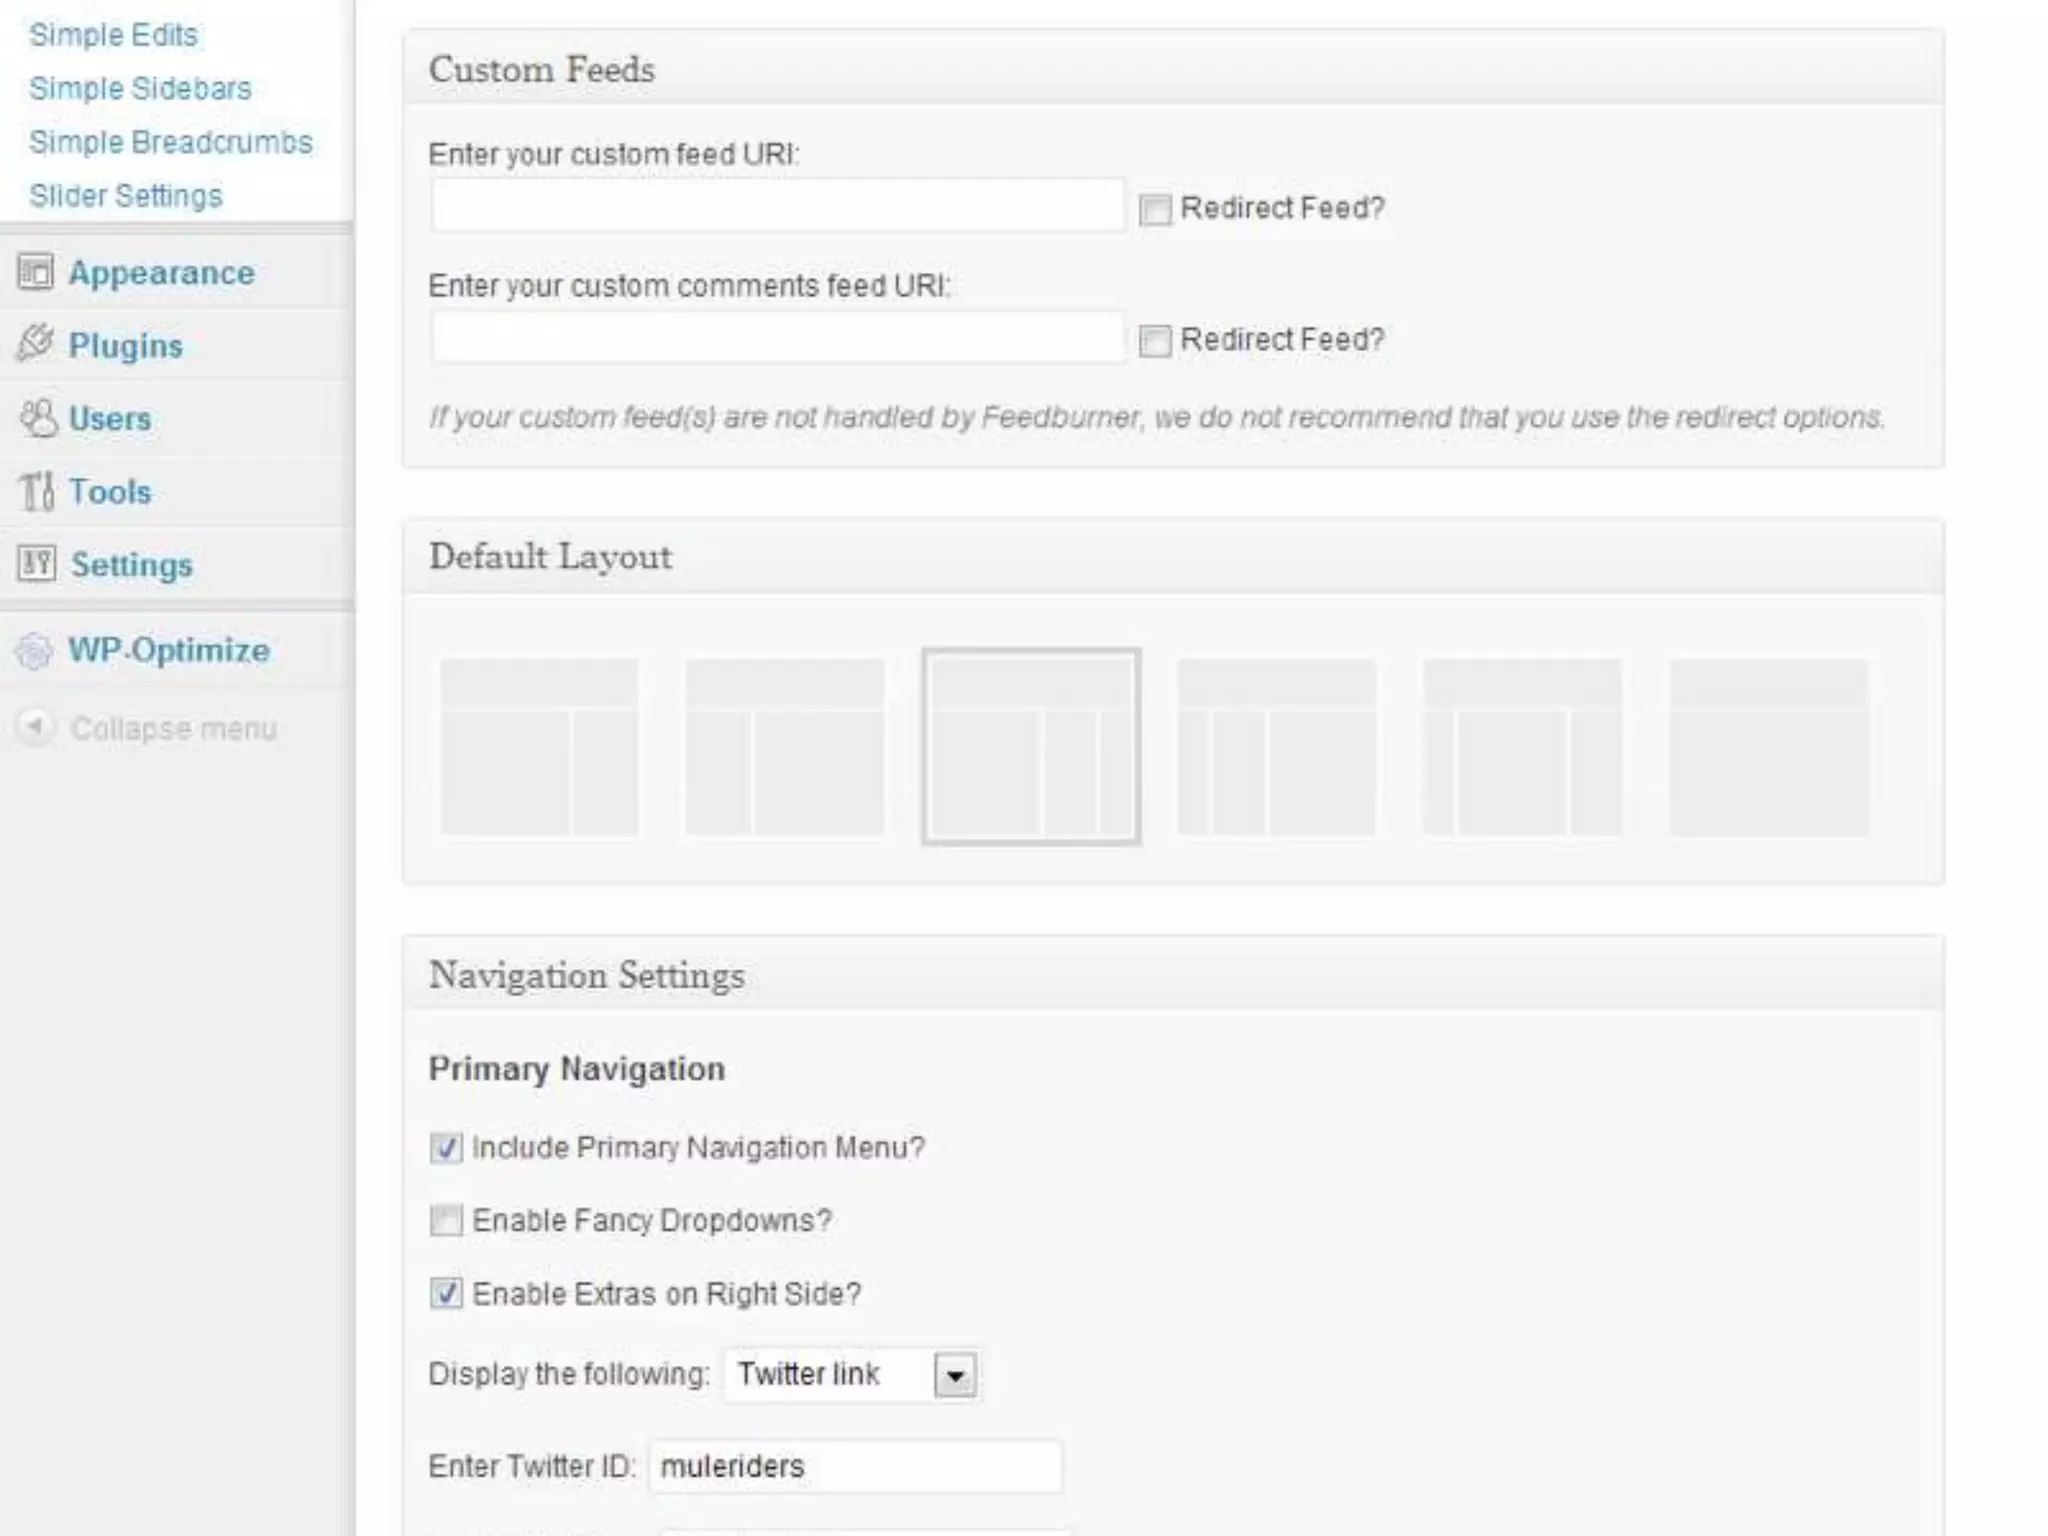2048x1536 pixels.
Task: Click the Collapse menu arrow icon
Action: pos(35,727)
